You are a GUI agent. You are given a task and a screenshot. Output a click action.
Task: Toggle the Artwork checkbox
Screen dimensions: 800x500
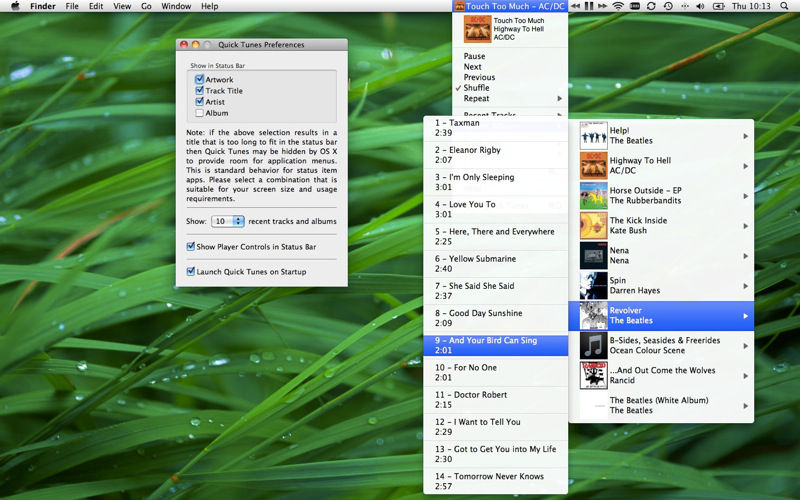click(199, 79)
